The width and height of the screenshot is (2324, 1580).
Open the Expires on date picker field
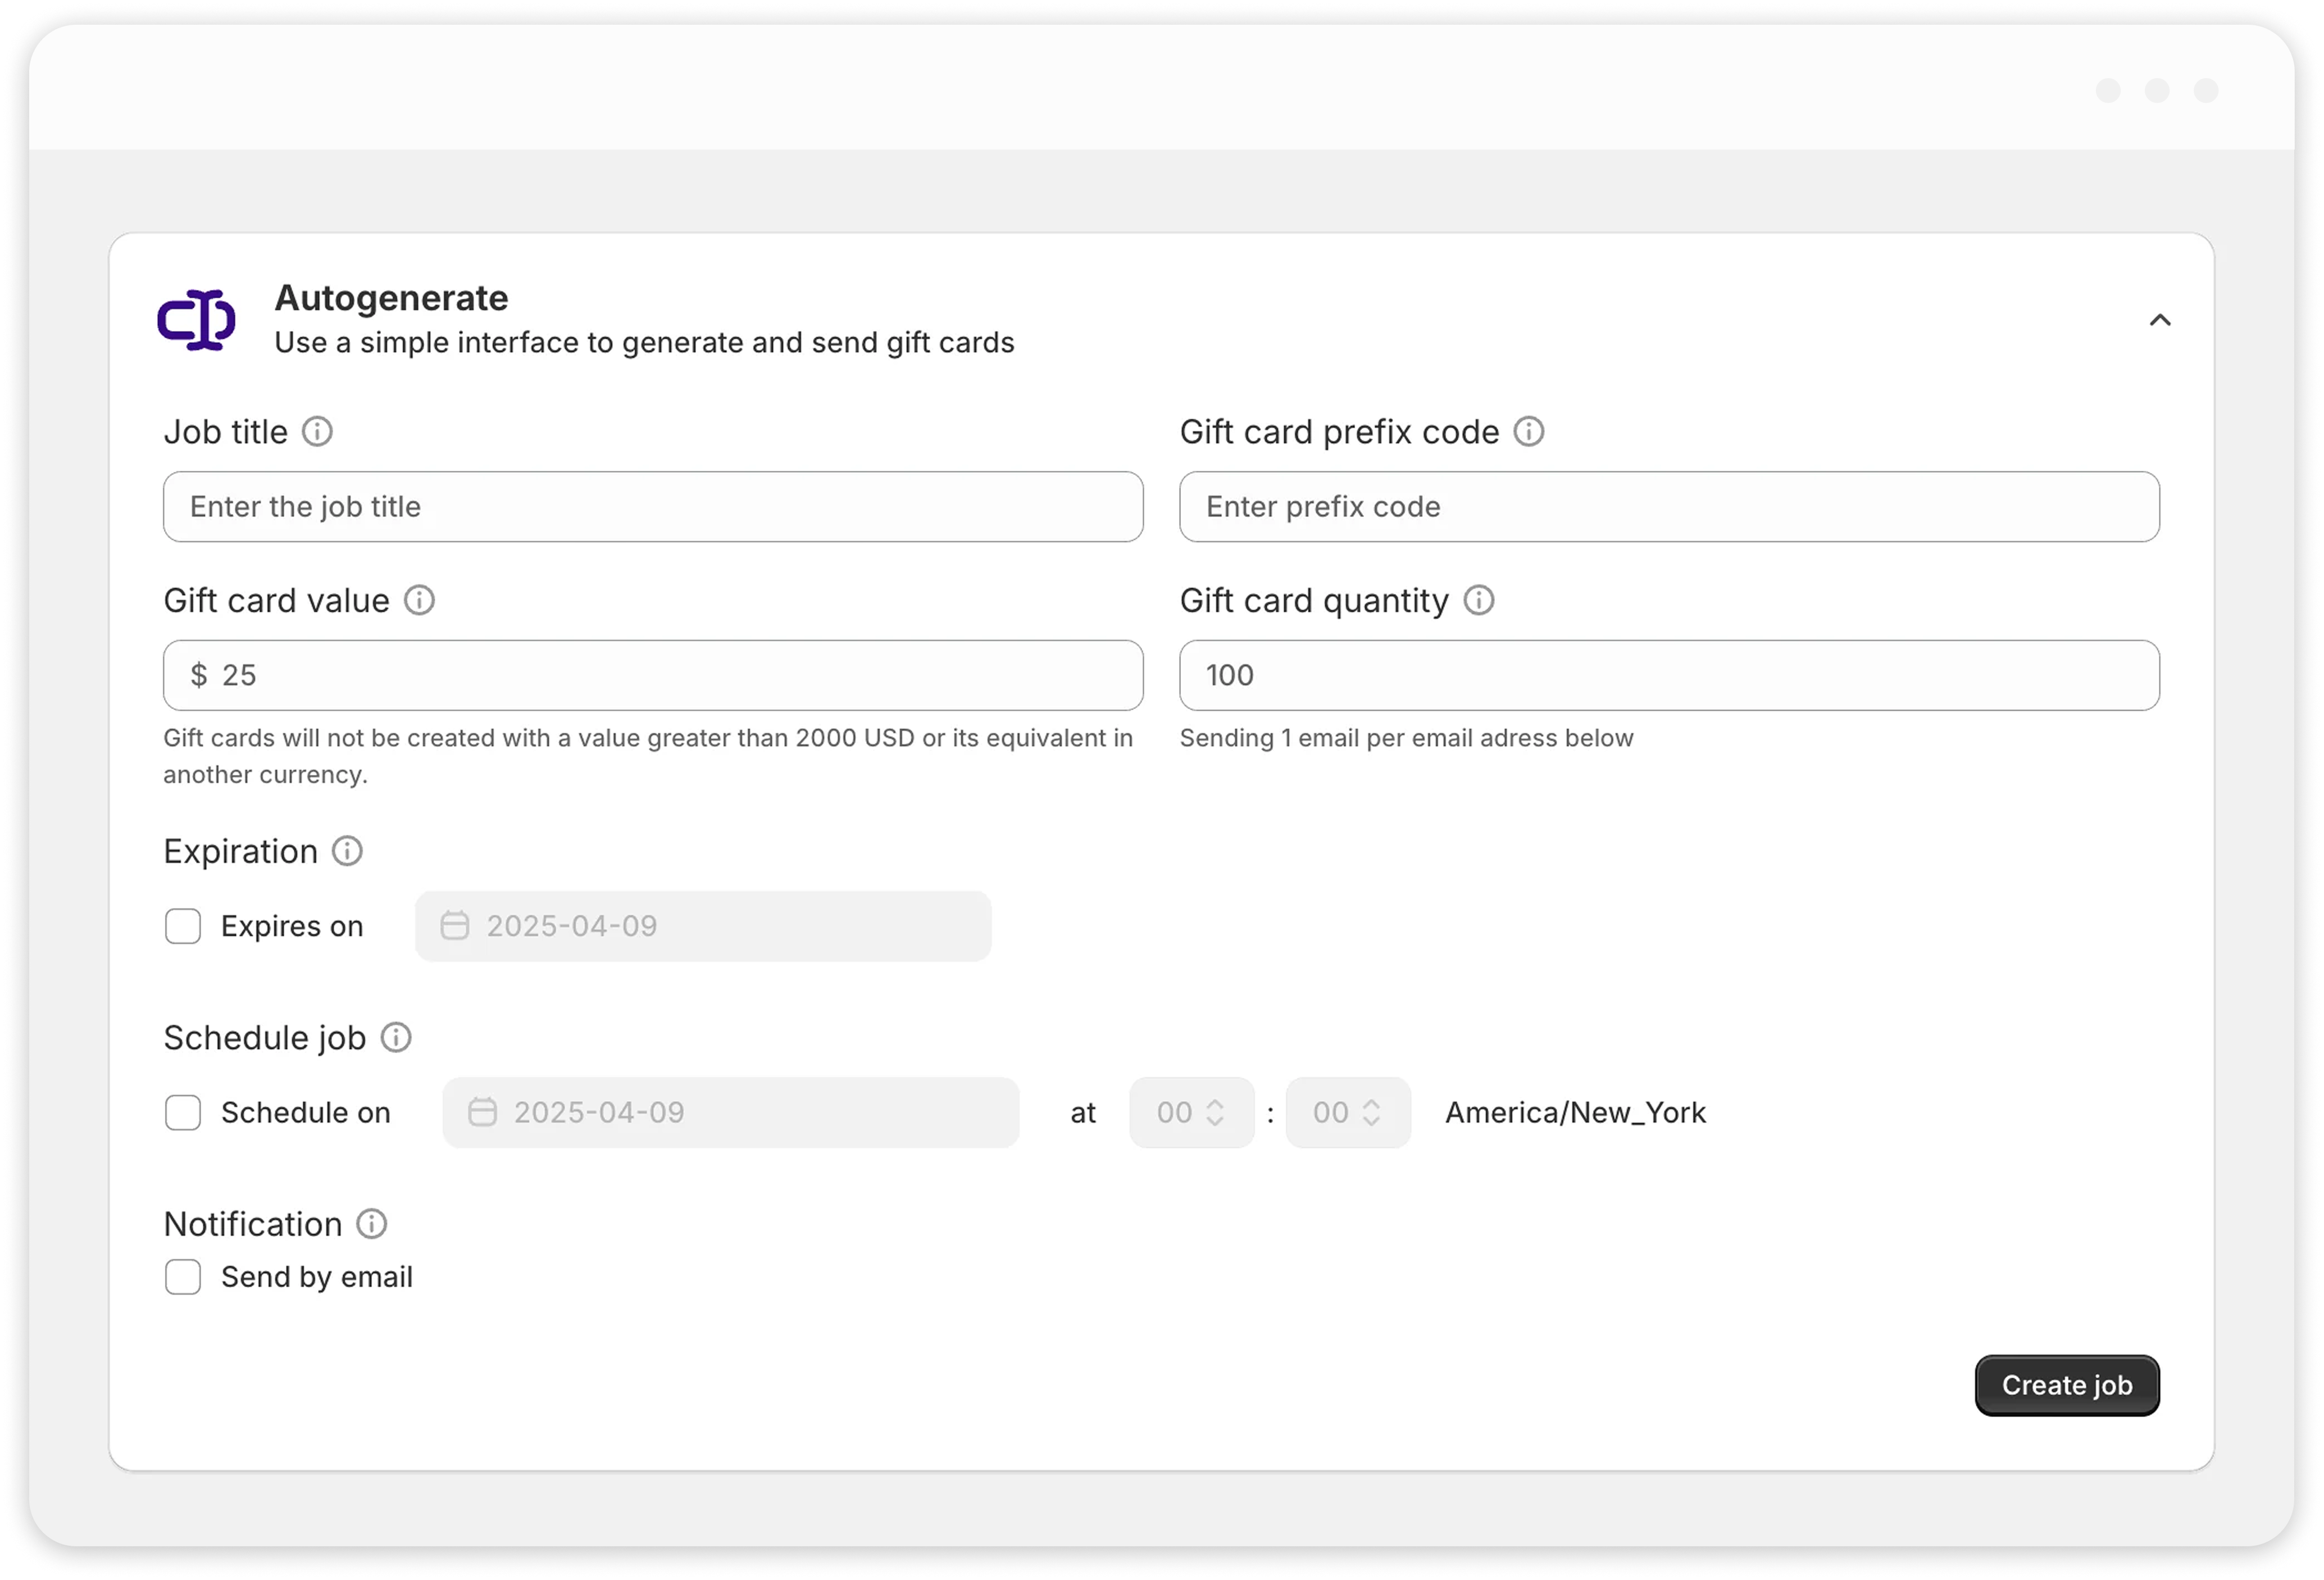pyautogui.click(x=703, y=926)
